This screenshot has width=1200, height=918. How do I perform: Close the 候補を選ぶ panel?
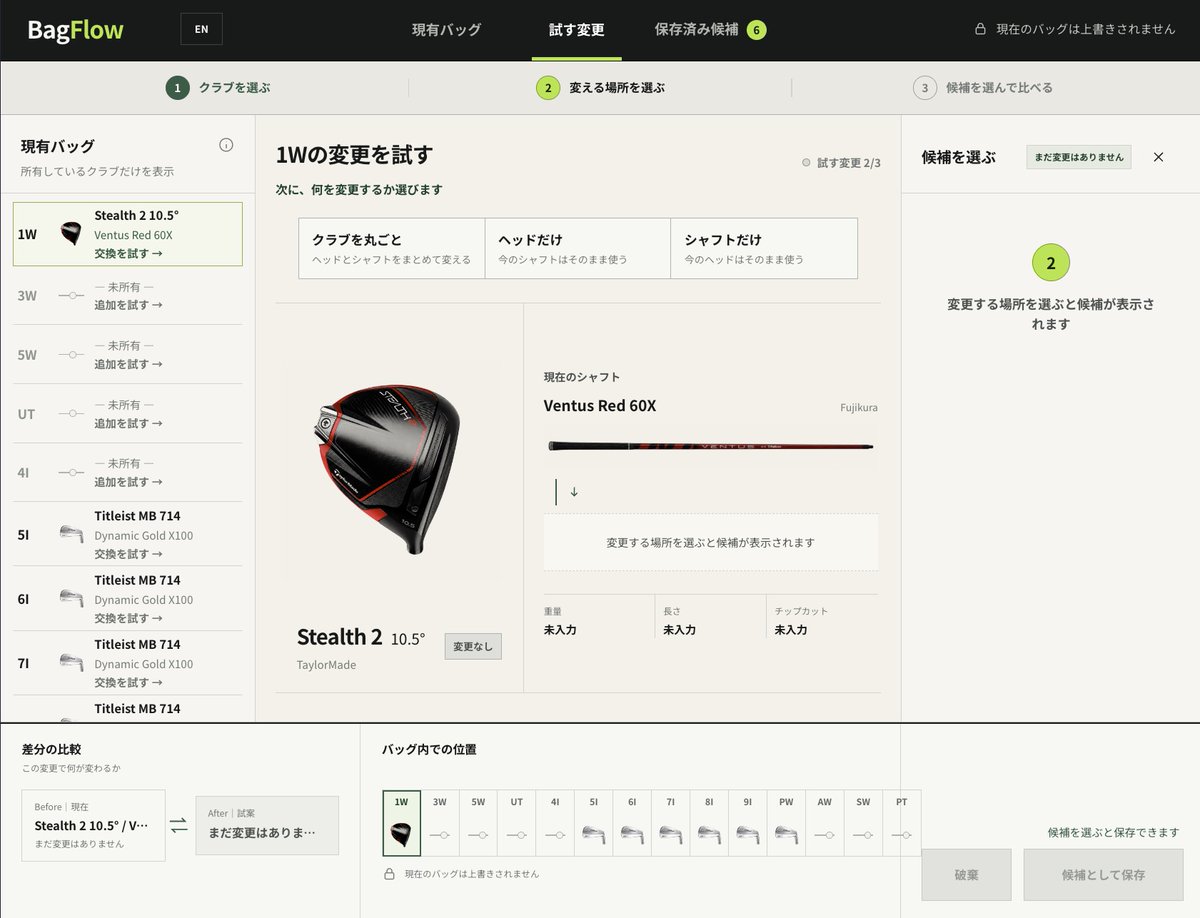pyautogui.click(x=1158, y=157)
